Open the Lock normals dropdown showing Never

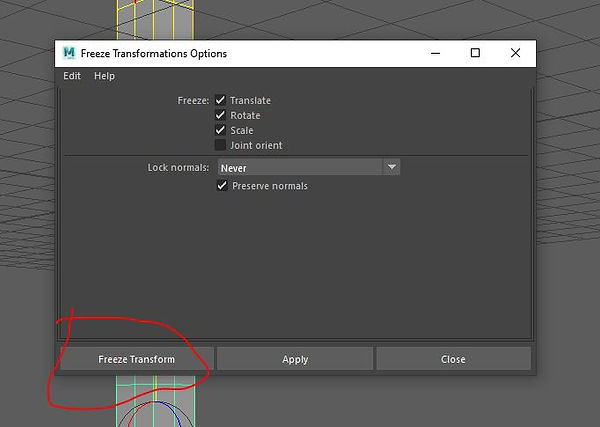(x=309, y=168)
